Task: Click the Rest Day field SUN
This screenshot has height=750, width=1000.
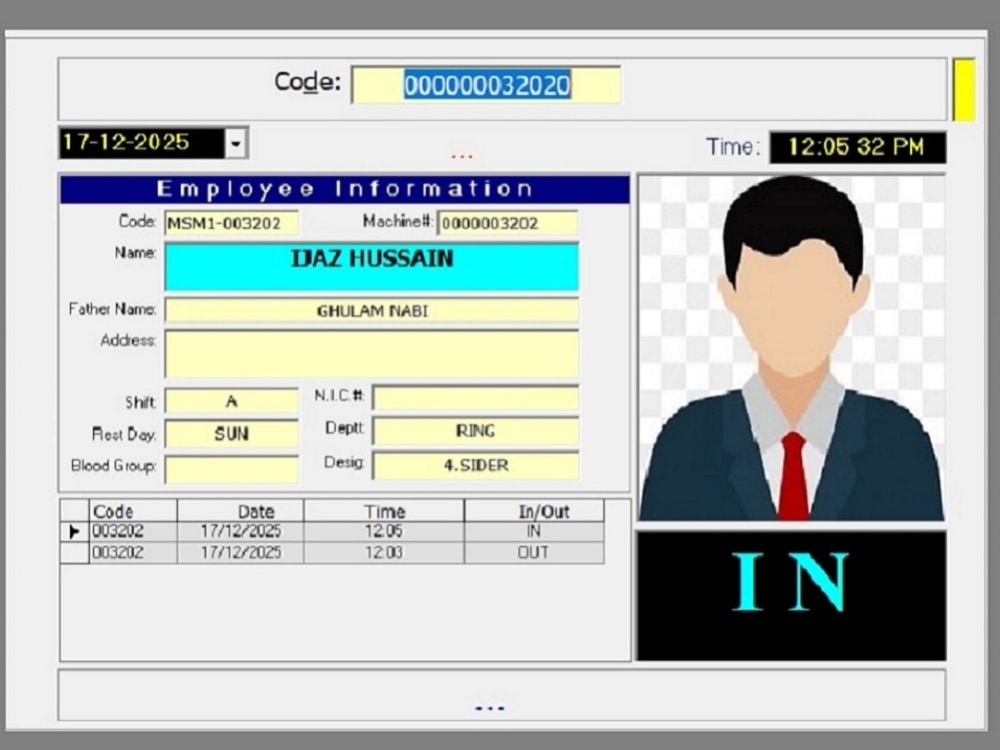Action: [x=232, y=434]
